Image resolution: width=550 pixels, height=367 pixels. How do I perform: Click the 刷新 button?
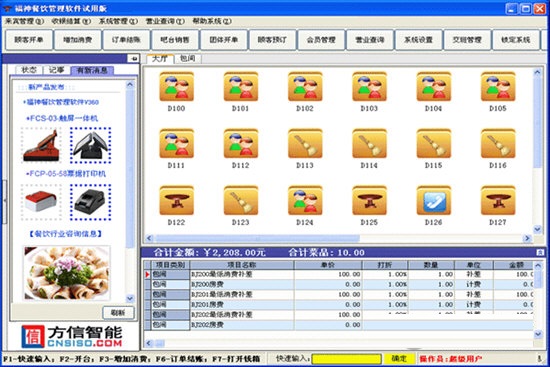pyautogui.click(x=118, y=313)
